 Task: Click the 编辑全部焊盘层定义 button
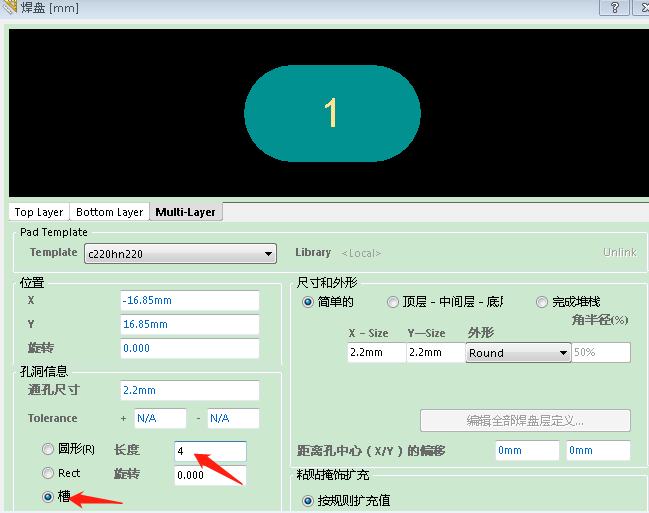(525, 421)
